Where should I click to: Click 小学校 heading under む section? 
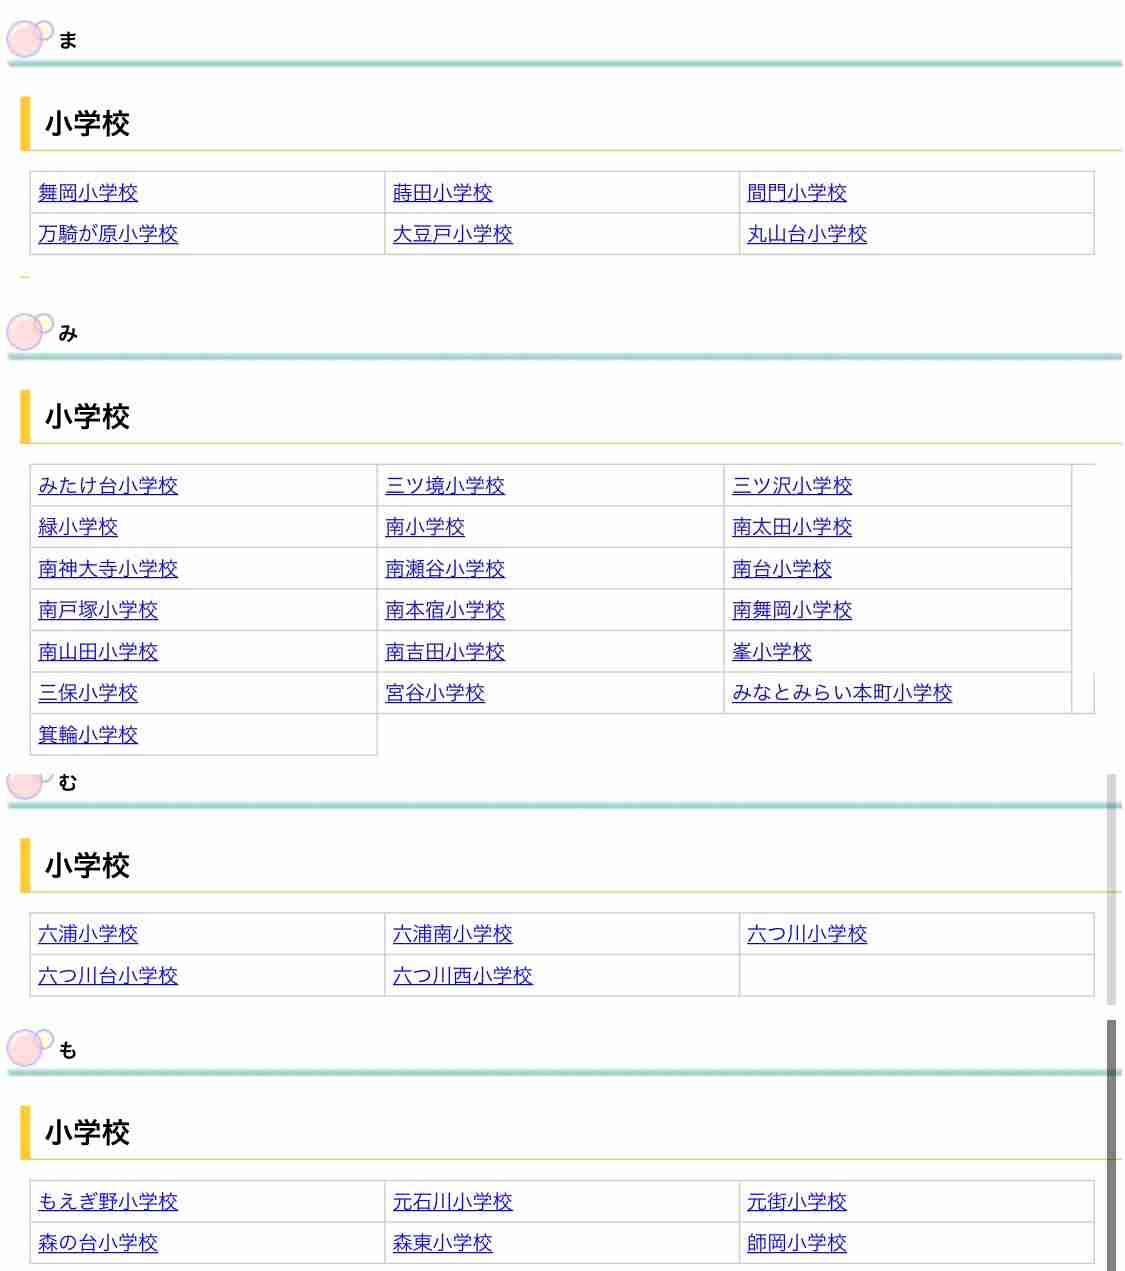tap(87, 866)
